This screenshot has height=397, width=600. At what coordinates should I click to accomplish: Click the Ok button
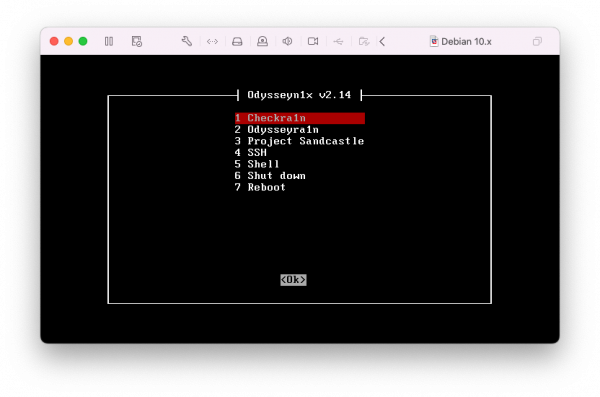point(293,280)
